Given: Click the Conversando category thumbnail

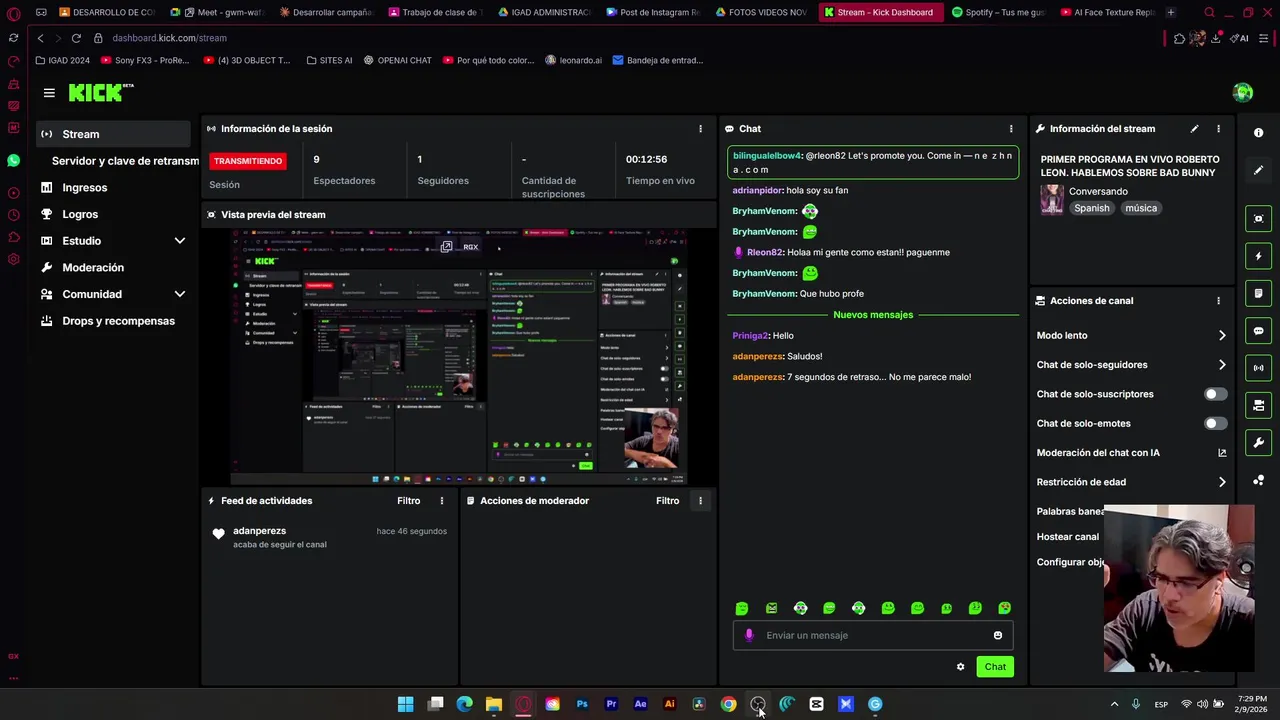Looking at the screenshot, I should (1051, 199).
